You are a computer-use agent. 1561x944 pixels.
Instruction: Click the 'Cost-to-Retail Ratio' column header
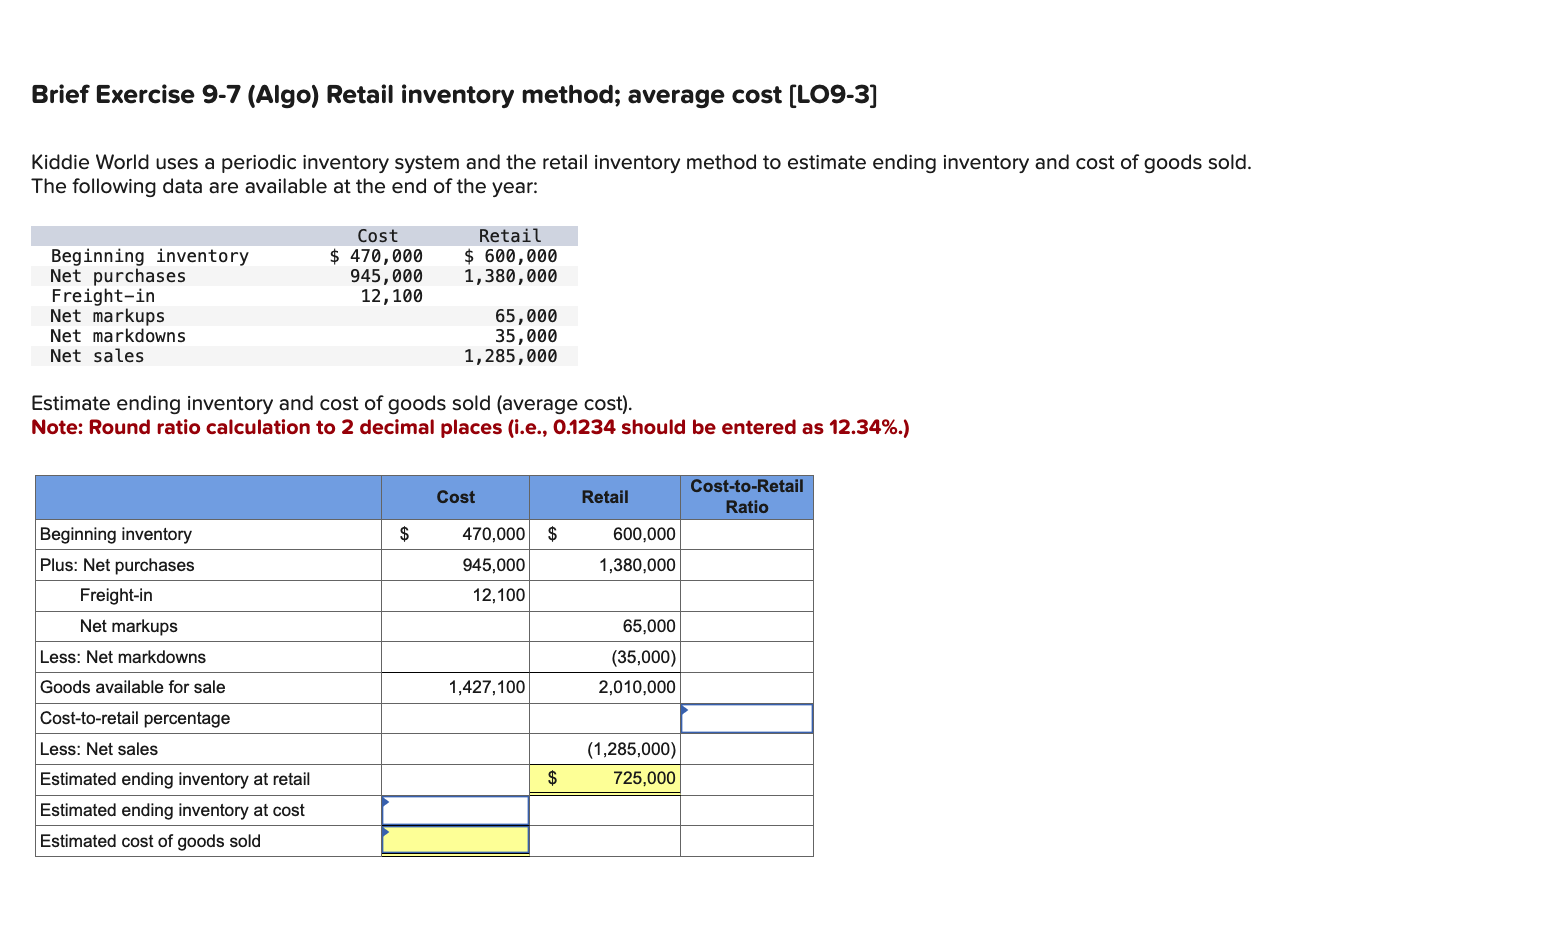[747, 497]
